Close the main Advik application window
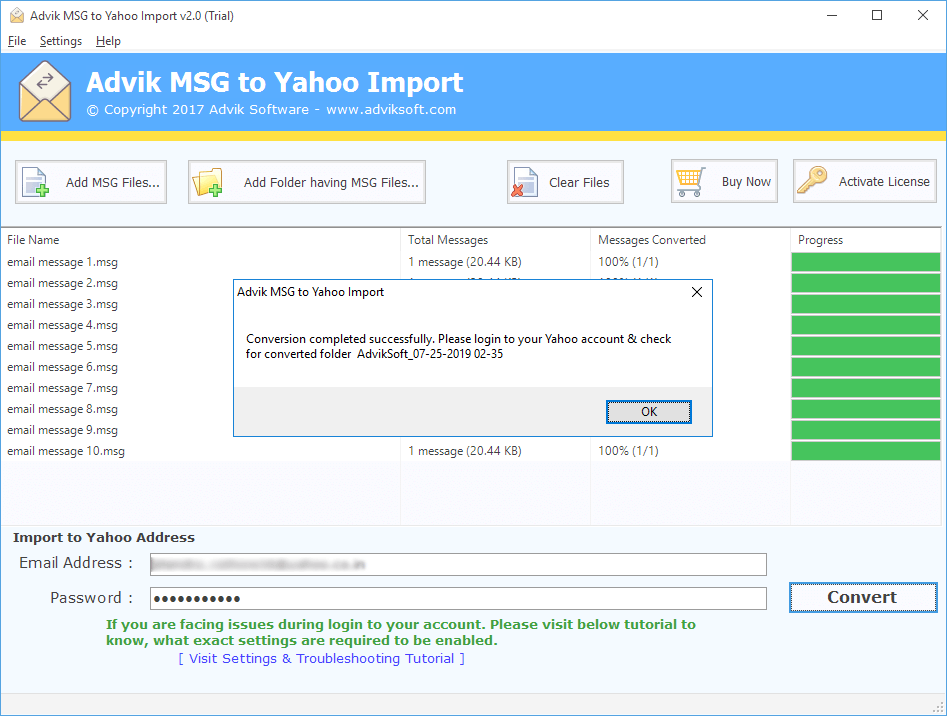The height and width of the screenshot is (716, 947). tap(923, 16)
